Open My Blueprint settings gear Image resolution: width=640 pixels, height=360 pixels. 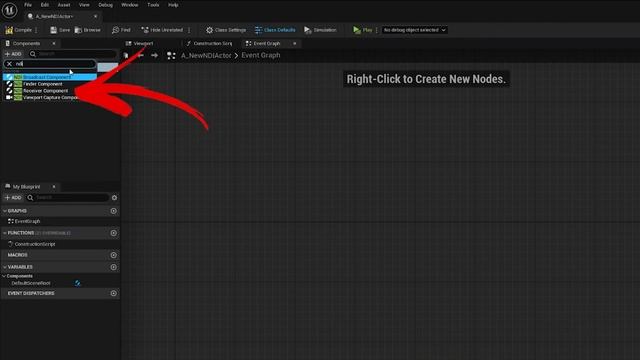click(x=114, y=198)
